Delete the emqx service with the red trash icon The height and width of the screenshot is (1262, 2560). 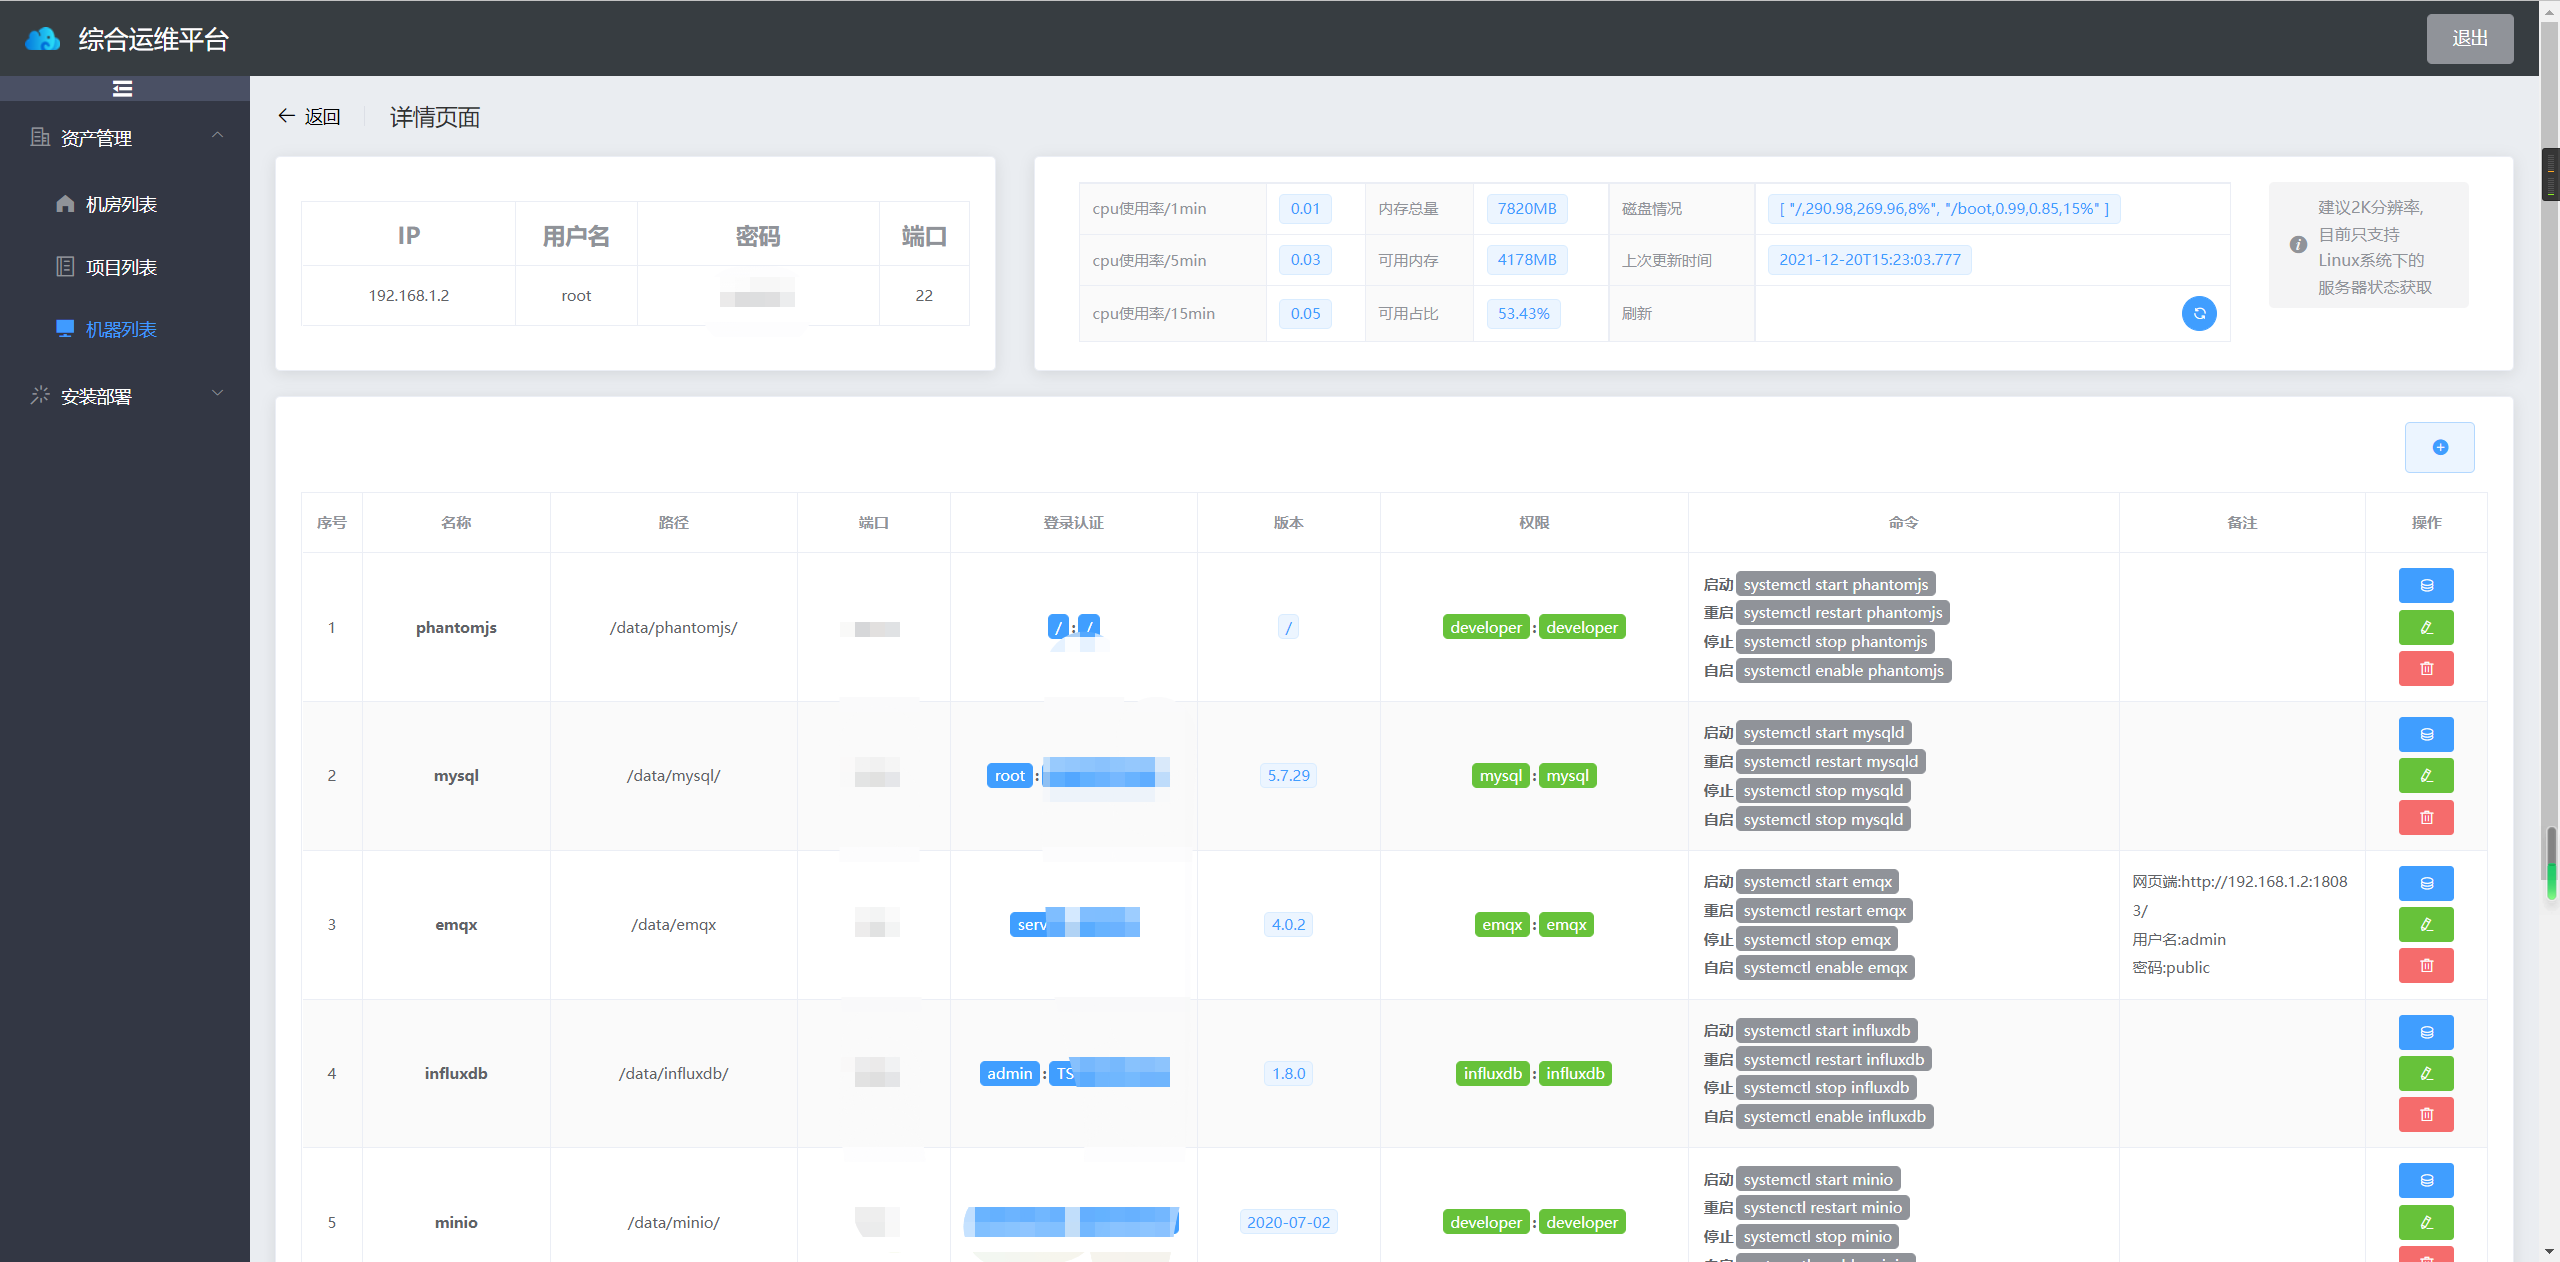pos(2425,965)
